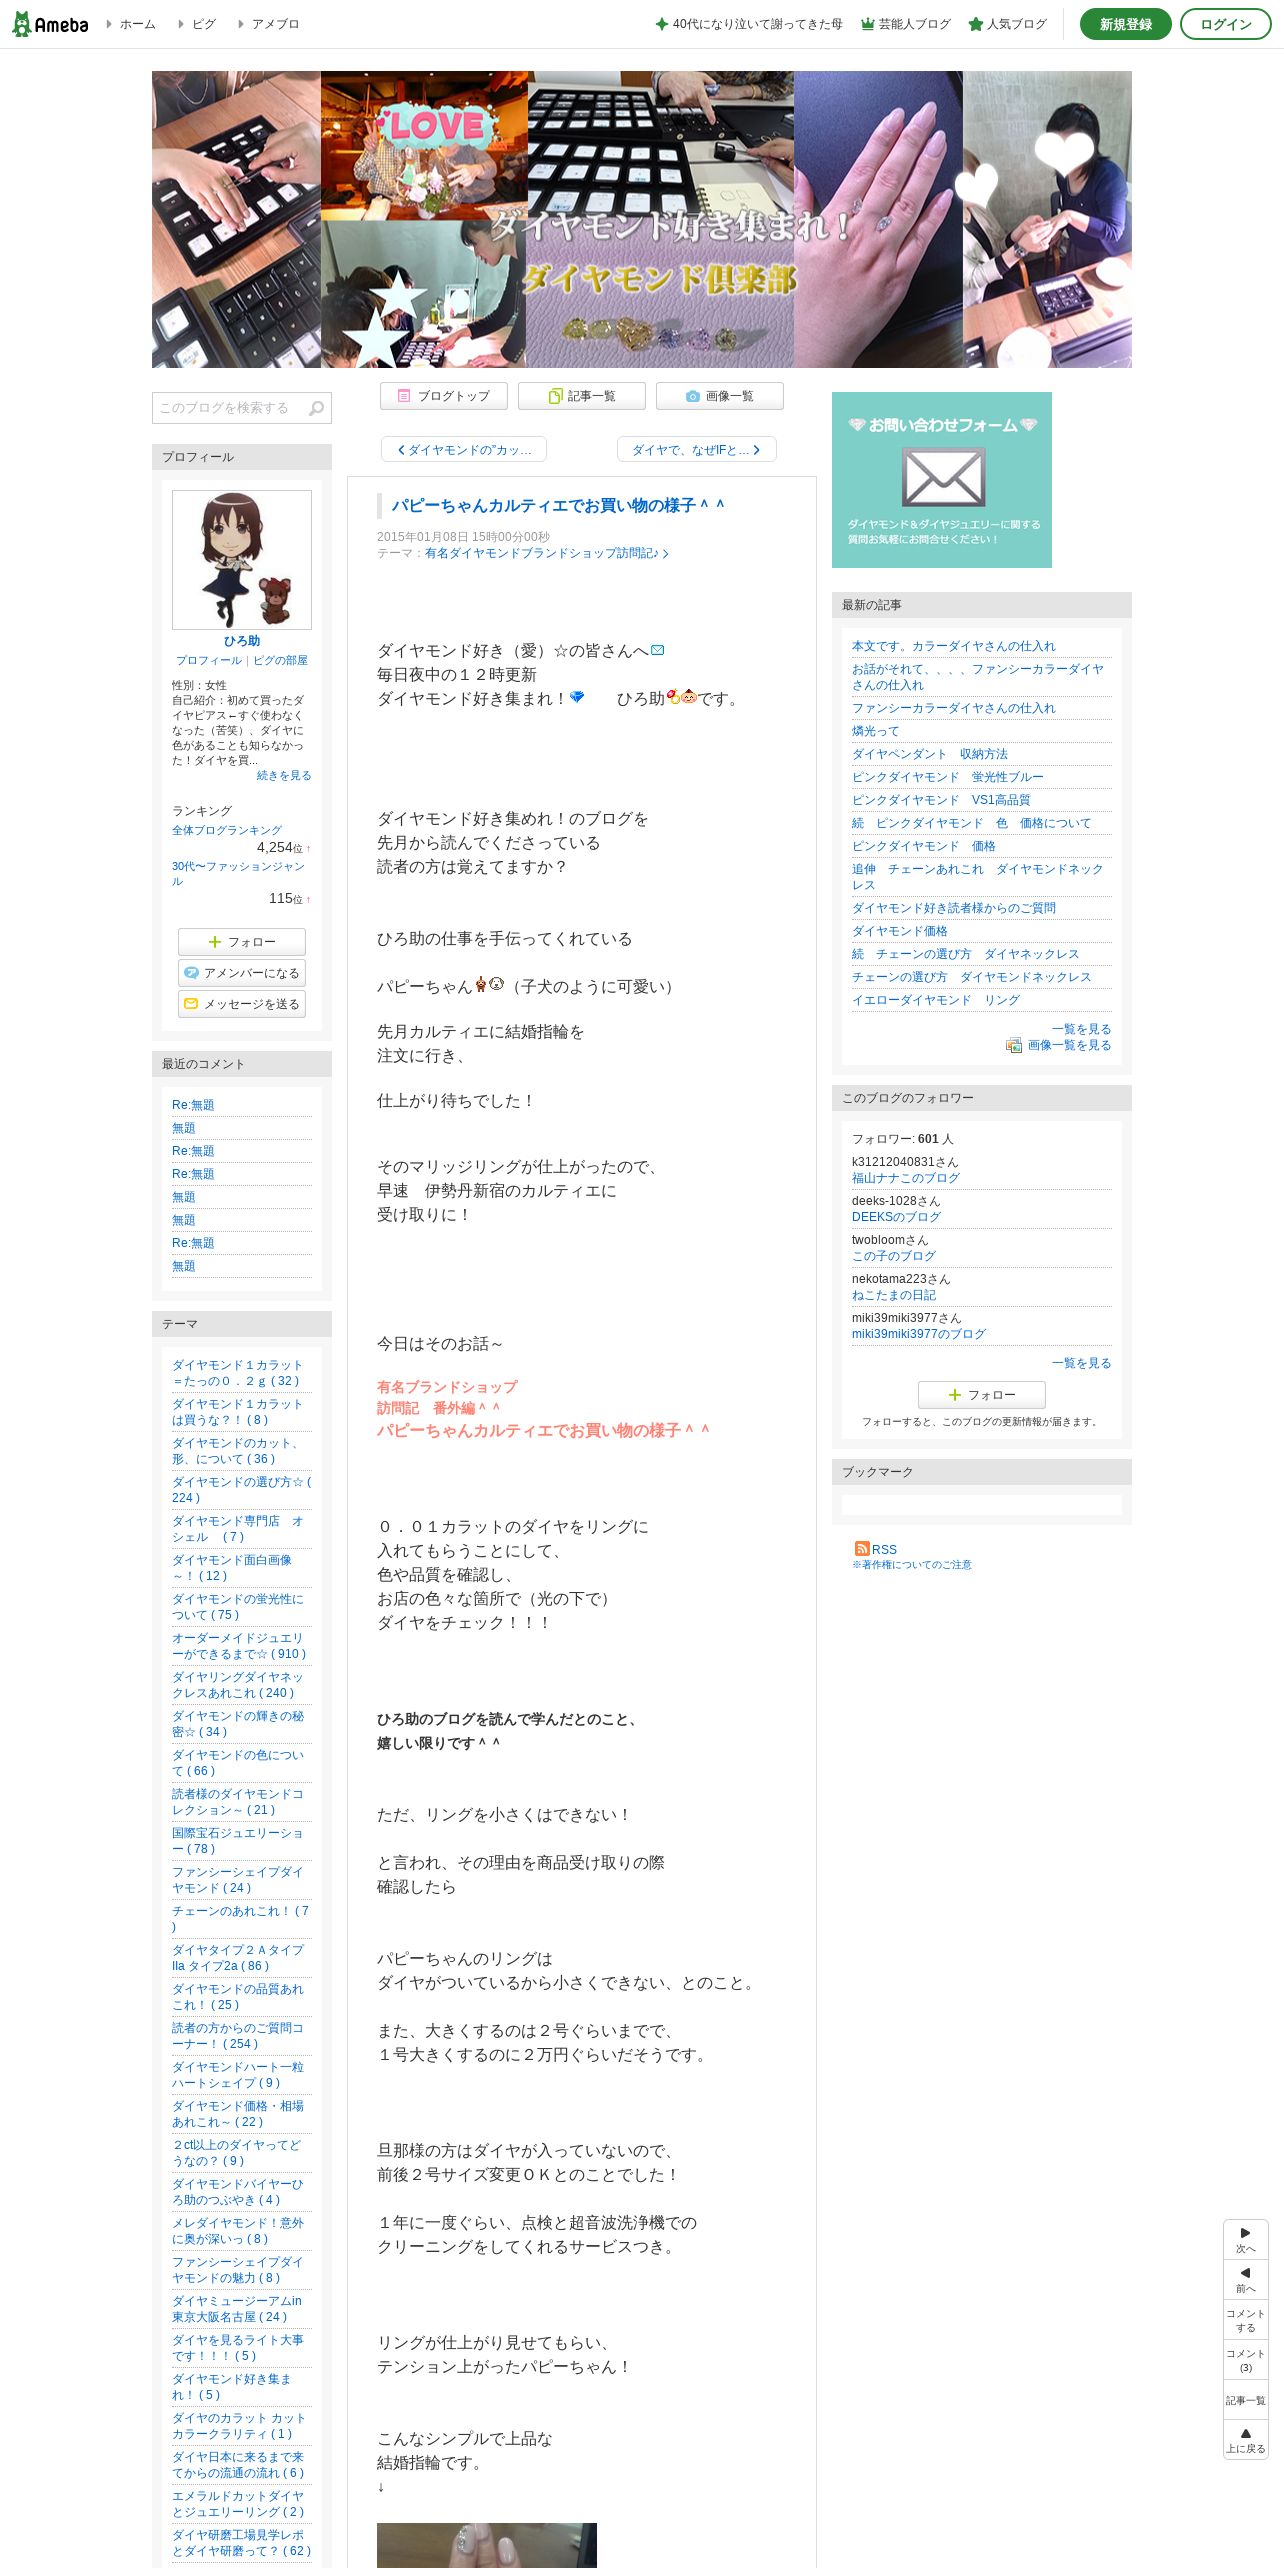Open theme ダイヤモンド専門店 オシェル (7)
Screen dimensions: 1284x2568
[x=238, y=1529]
